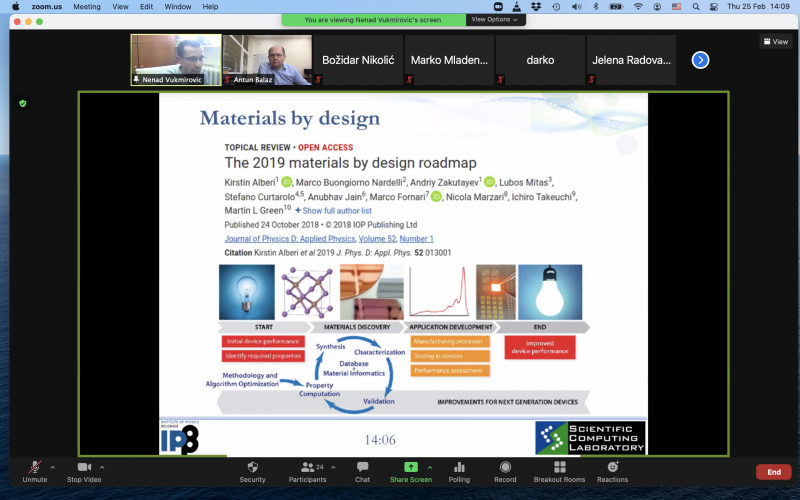Open the Reactions menu
The width and height of the screenshot is (800, 500).
[613, 471]
